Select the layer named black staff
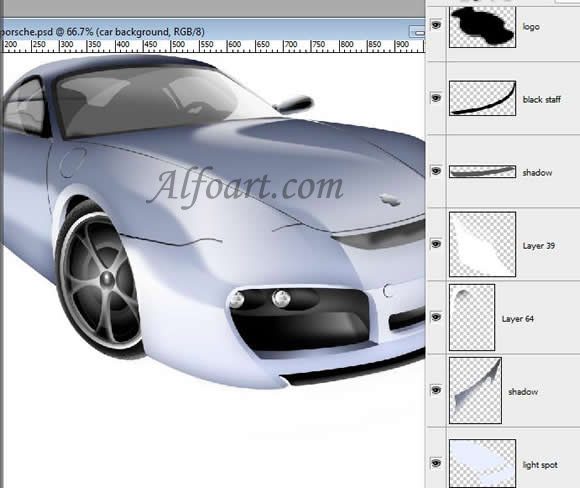580x488 pixels. (542, 99)
